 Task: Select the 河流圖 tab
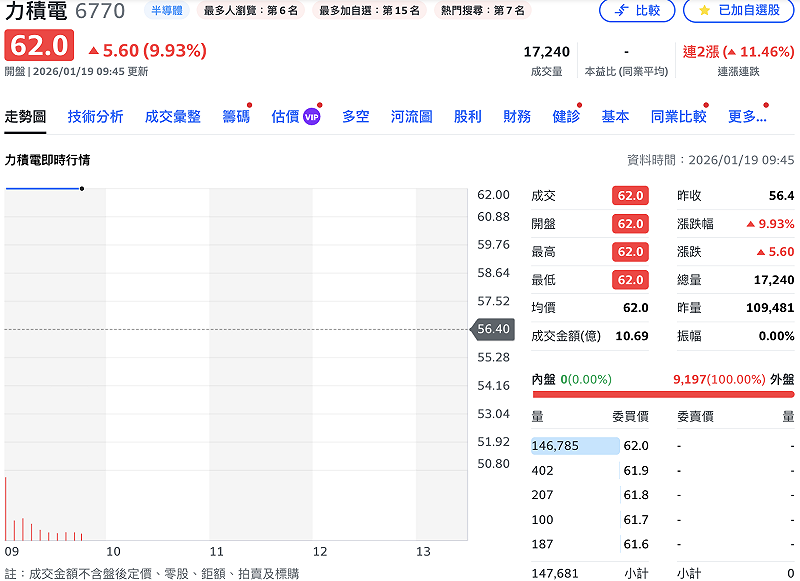tap(411, 117)
